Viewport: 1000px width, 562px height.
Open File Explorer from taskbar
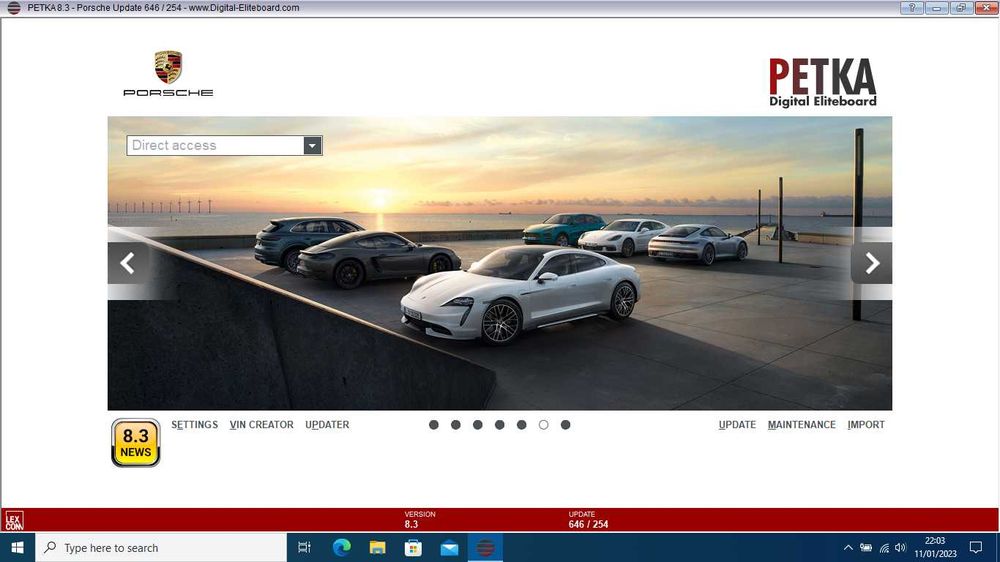378,547
